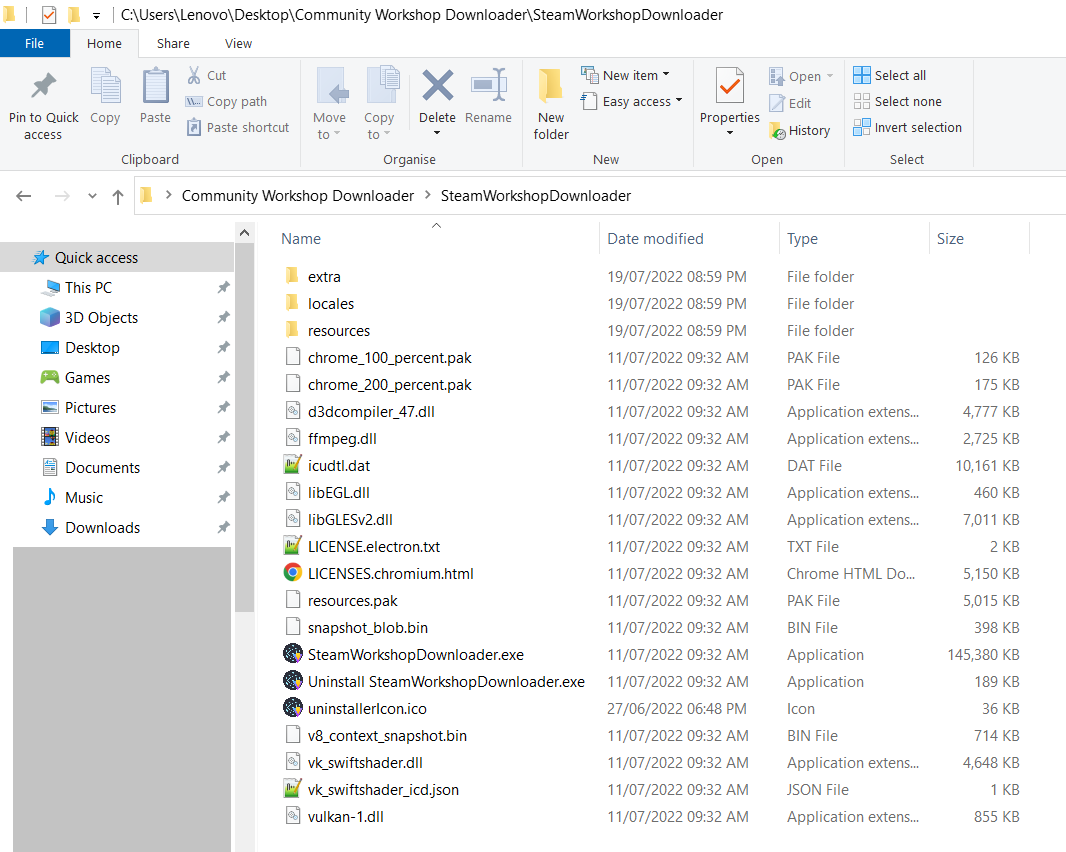Click the Downloads arrow sidebar icon
1066x852 pixels.
click(x=50, y=527)
